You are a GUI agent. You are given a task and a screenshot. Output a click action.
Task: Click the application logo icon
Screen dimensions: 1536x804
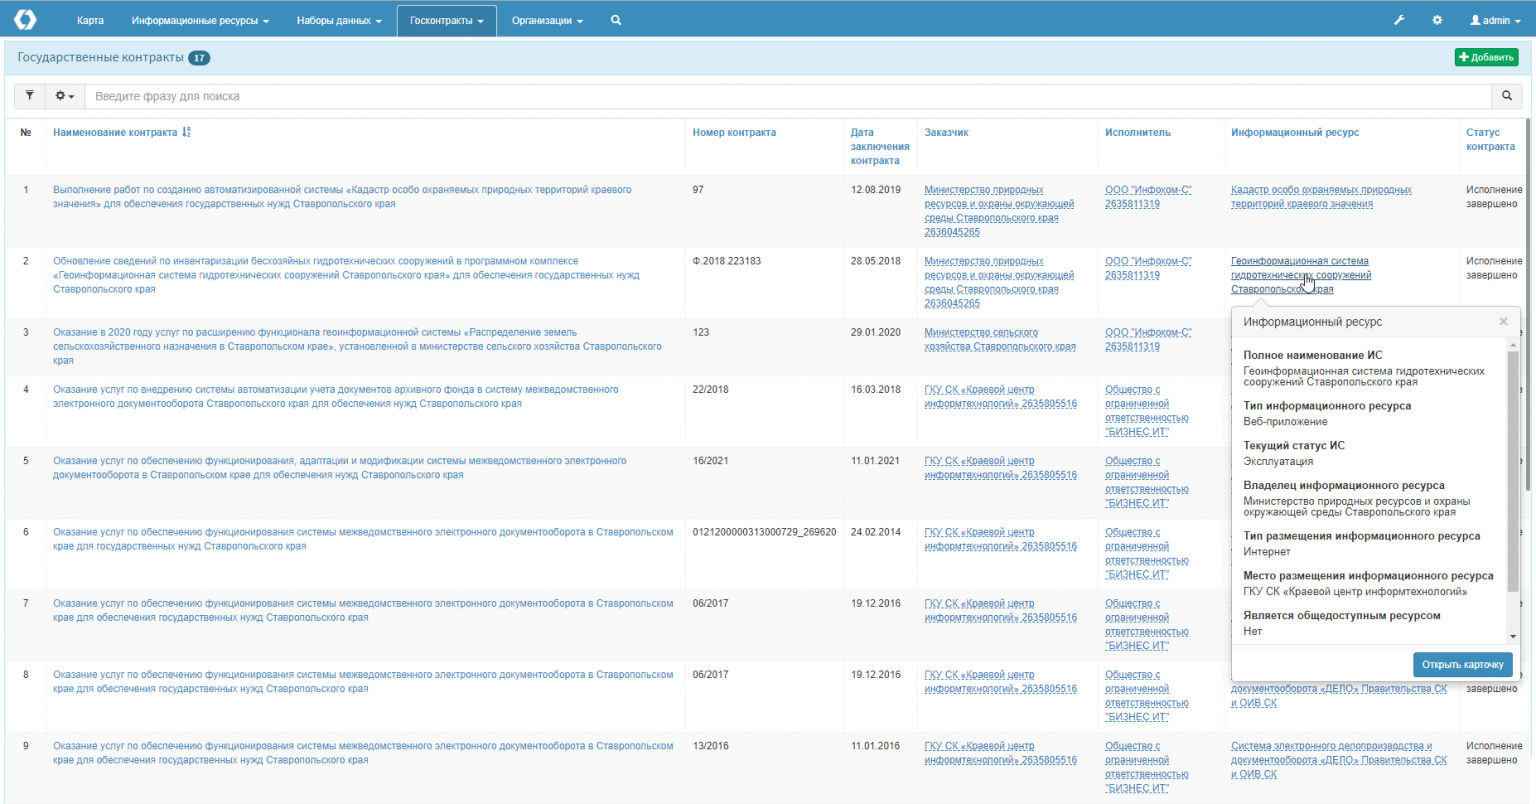point(25,19)
